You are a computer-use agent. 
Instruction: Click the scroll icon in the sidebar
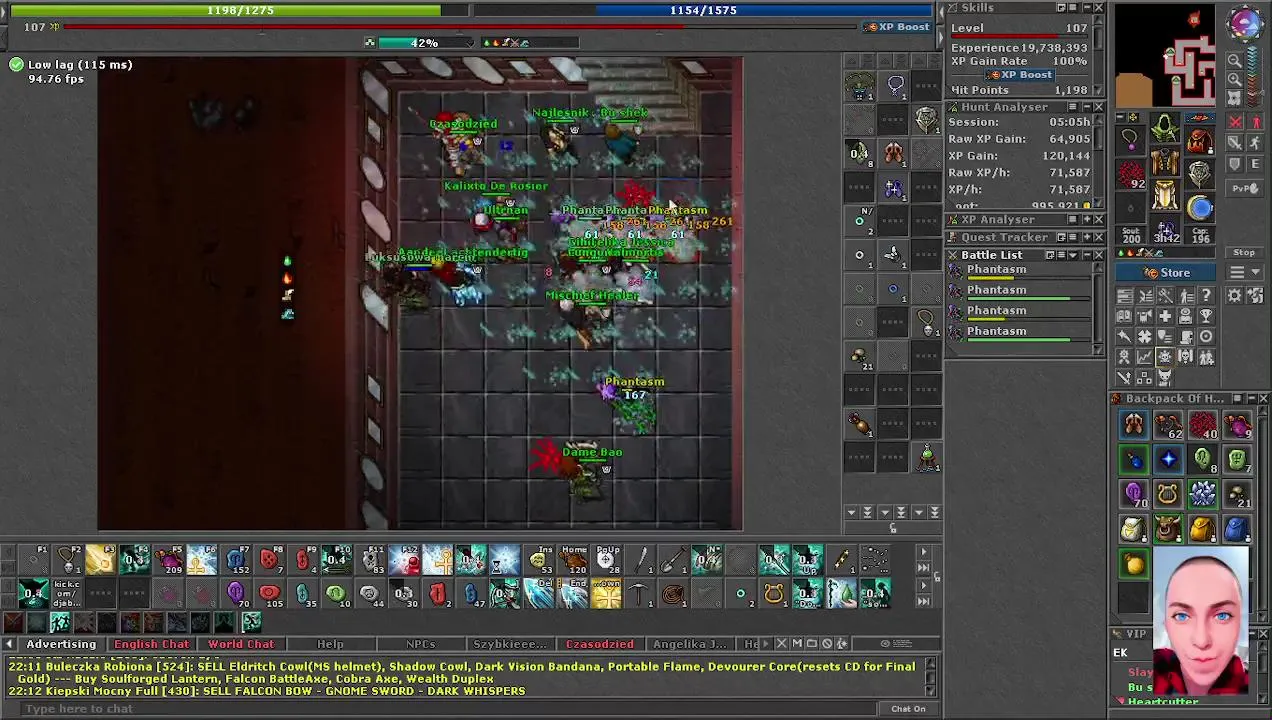[1185, 336]
